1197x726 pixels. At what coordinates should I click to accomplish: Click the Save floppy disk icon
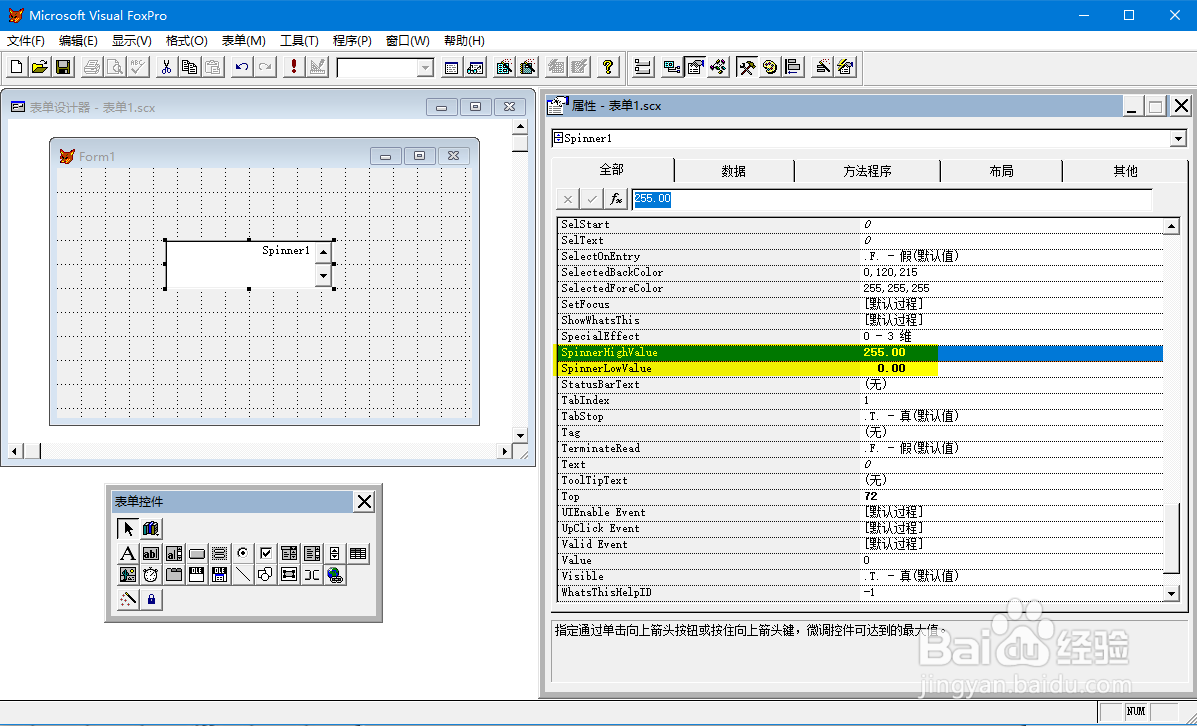point(63,67)
